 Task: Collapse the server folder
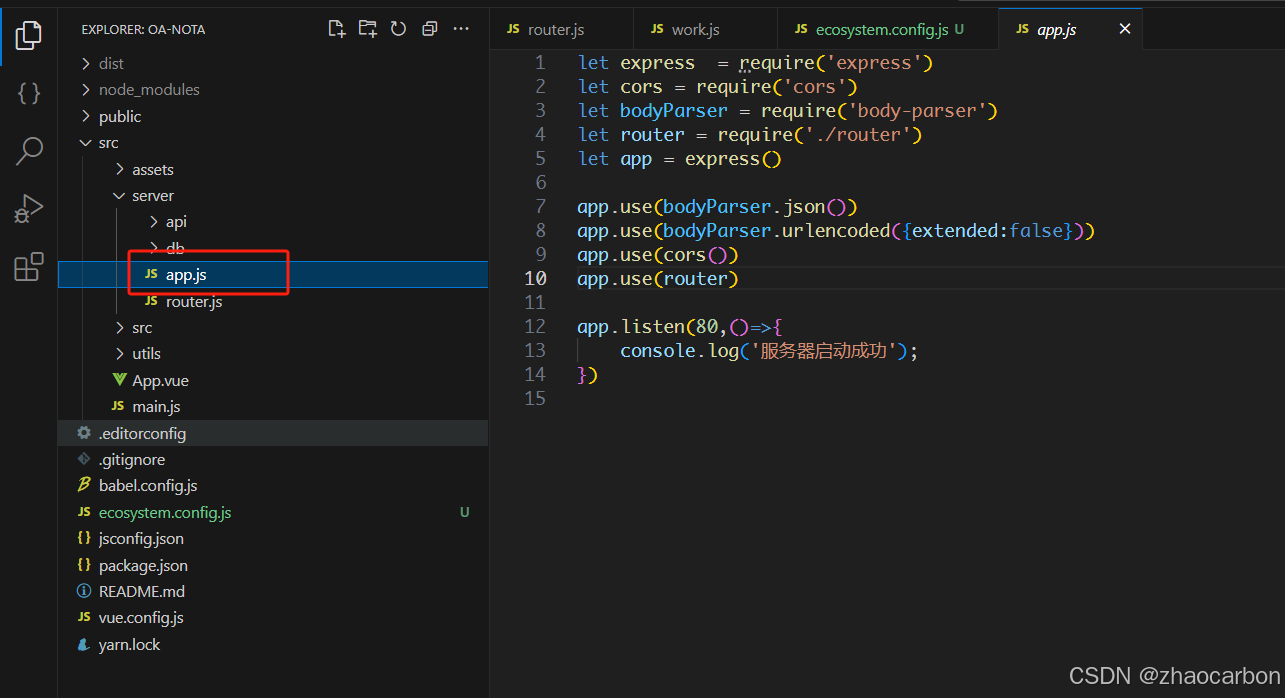(x=152, y=196)
